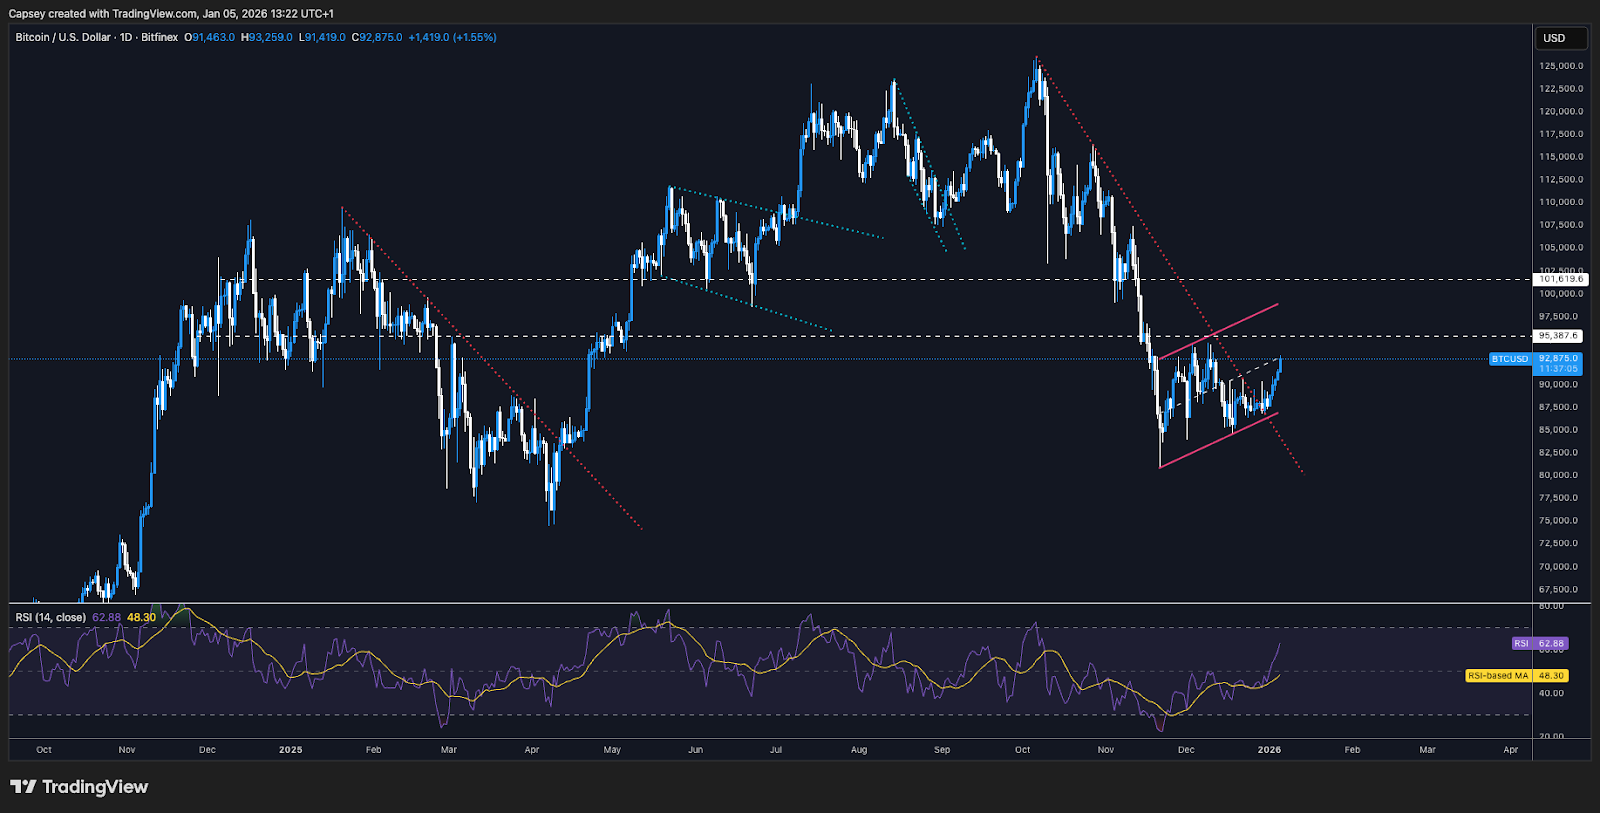Open the USD currency selector
Viewport: 1600px width, 813px height.
click(1560, 38)
